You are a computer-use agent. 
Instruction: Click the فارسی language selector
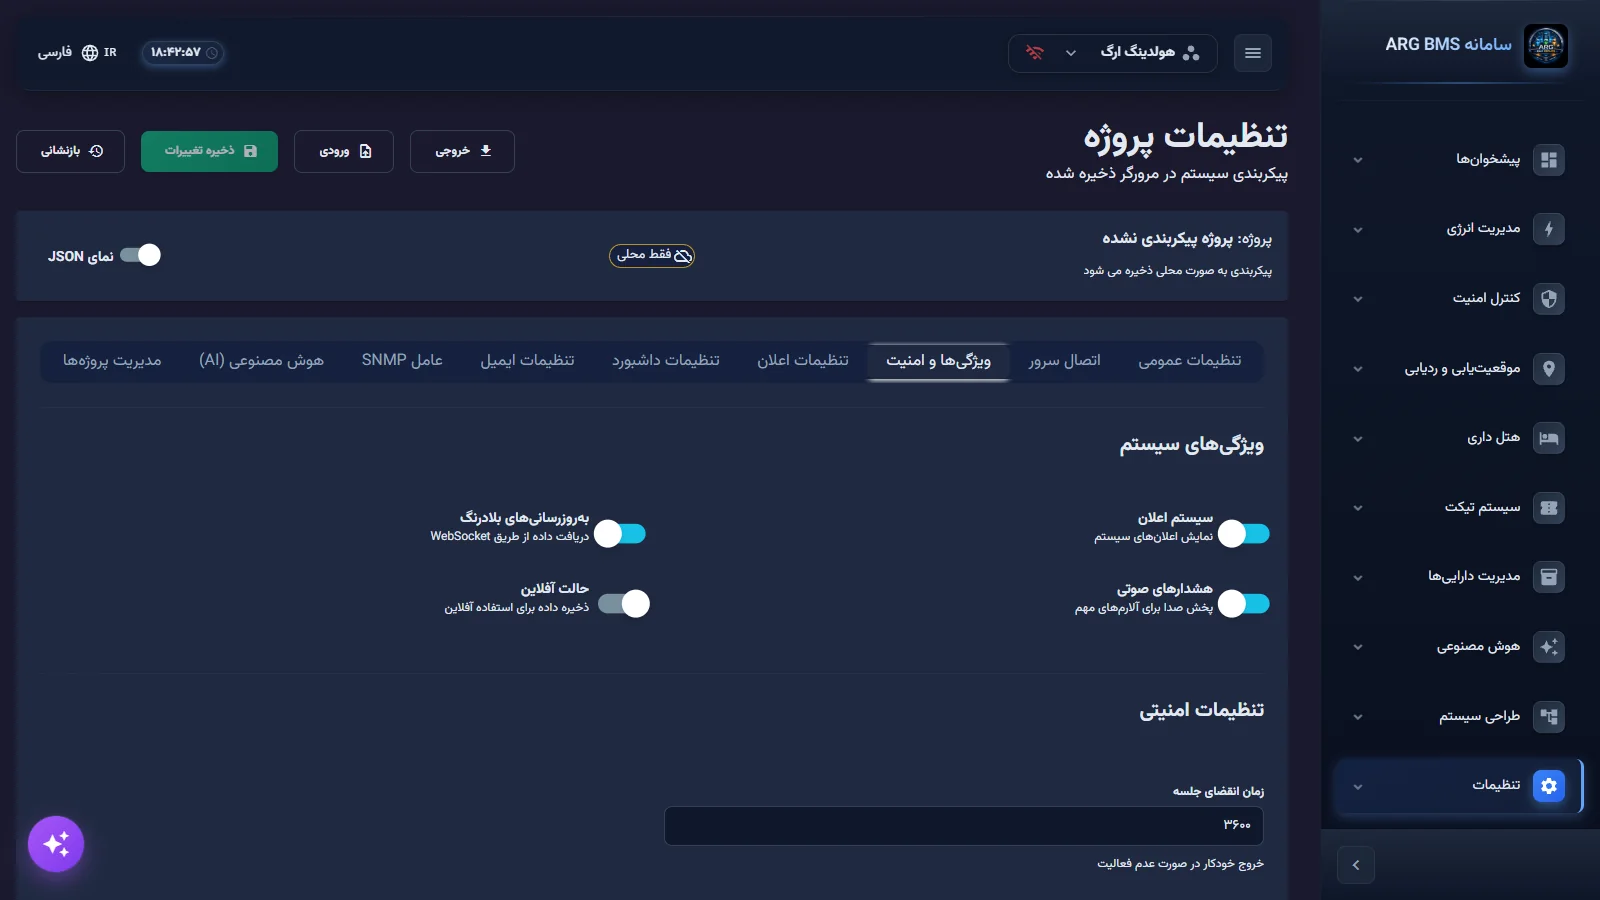[55, 53]
